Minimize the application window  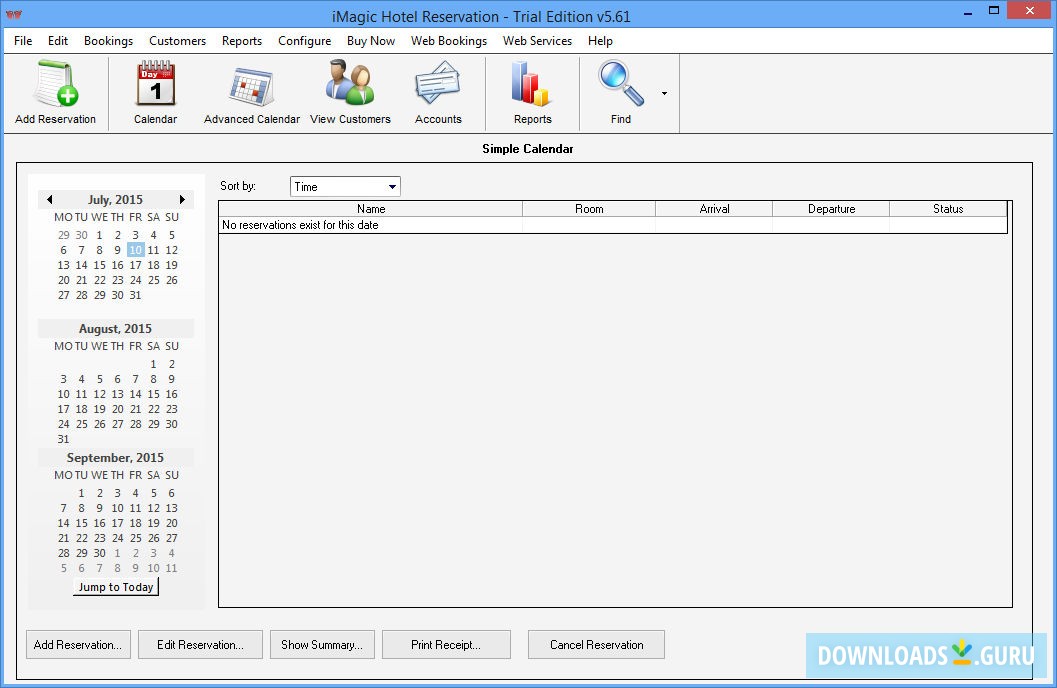[x=968, y=12]
